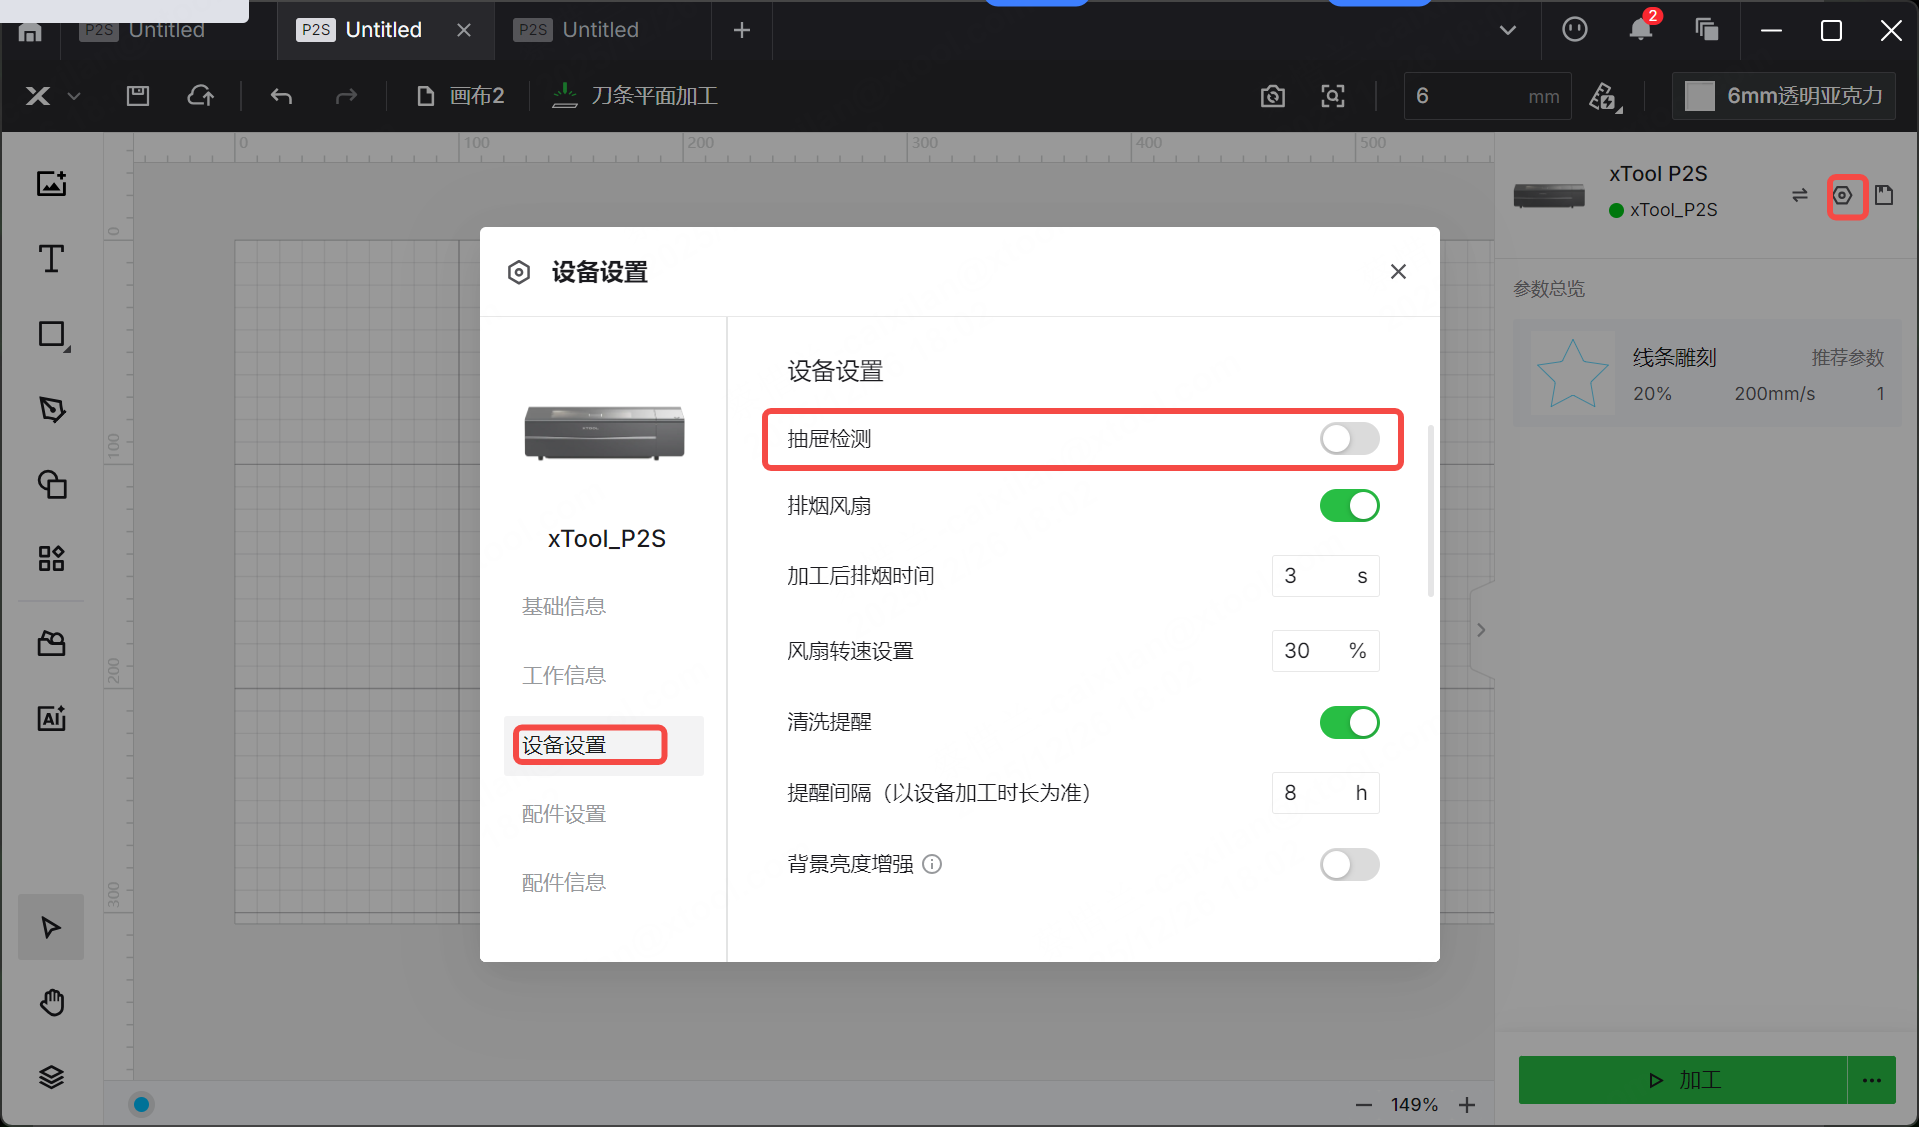Enable the 抽屉检测 toggle
1919x1127 pixels.
tap(1348, 439)
